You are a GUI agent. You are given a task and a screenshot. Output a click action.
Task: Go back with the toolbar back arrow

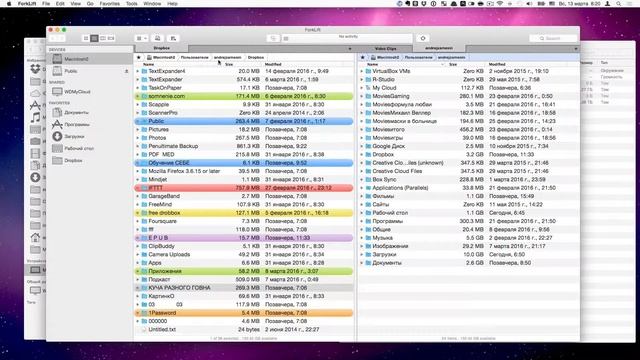[53, 38]
